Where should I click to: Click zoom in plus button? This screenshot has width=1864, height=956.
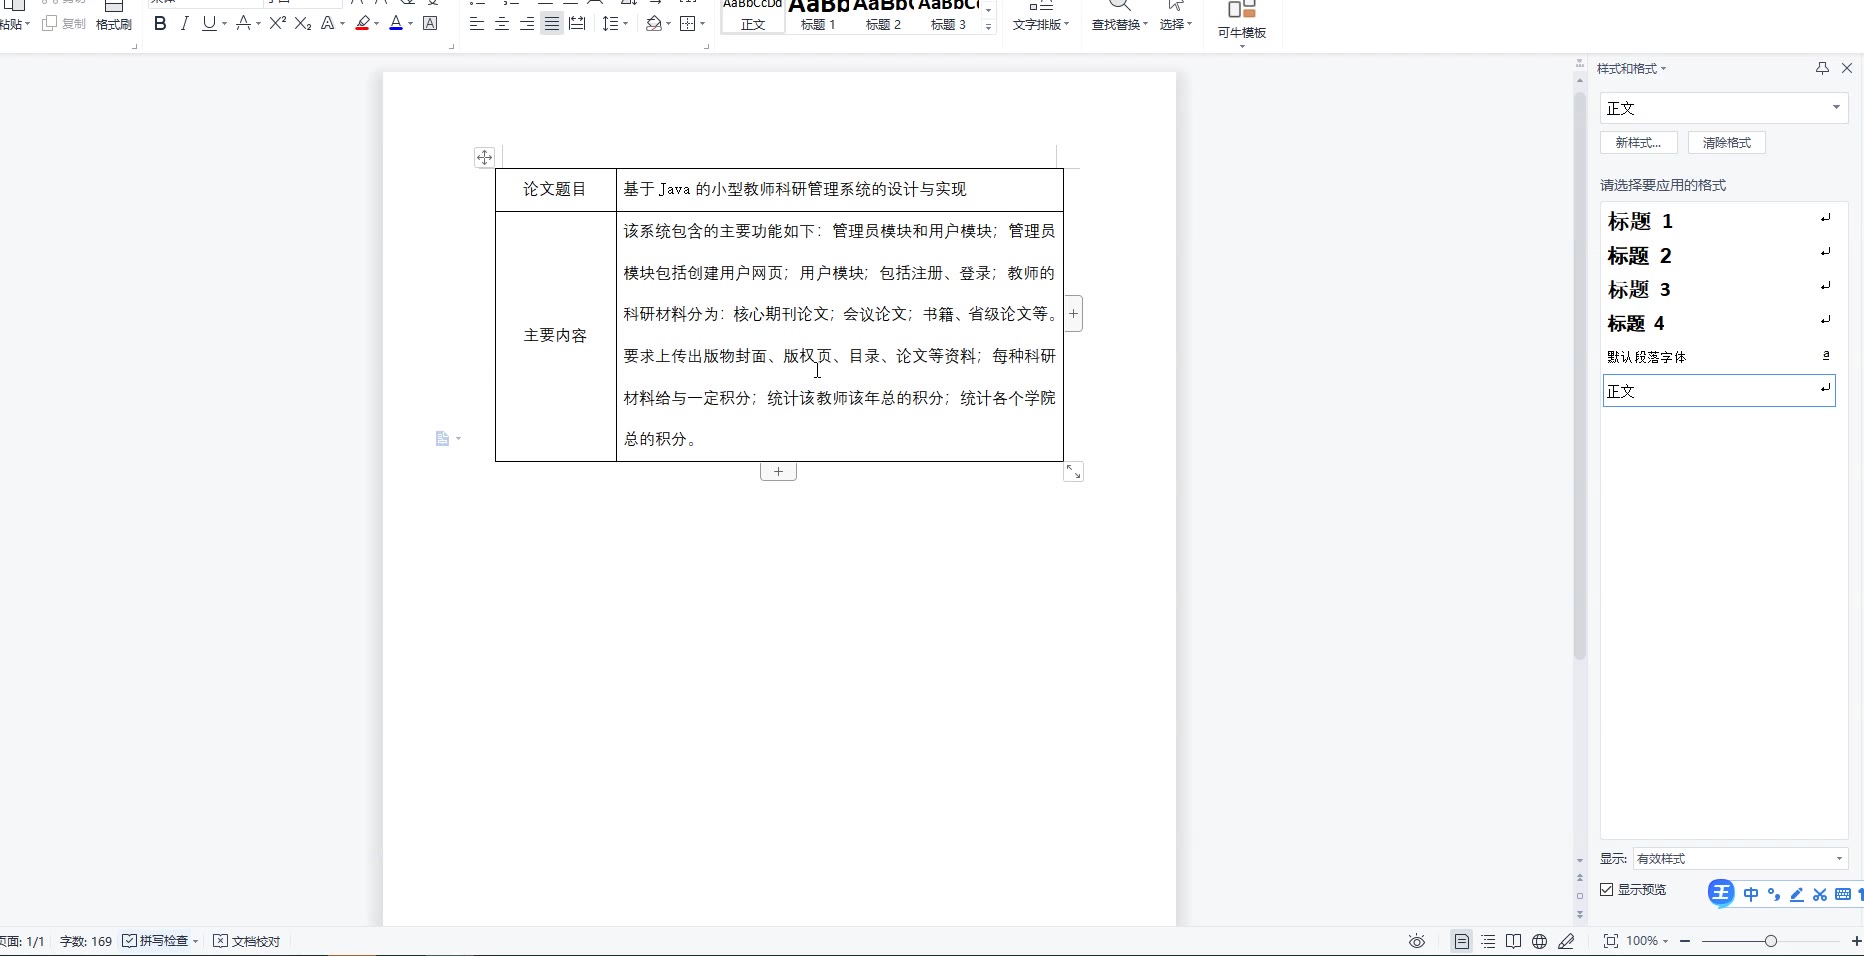pyautogui.click(x=1856, y=941)
